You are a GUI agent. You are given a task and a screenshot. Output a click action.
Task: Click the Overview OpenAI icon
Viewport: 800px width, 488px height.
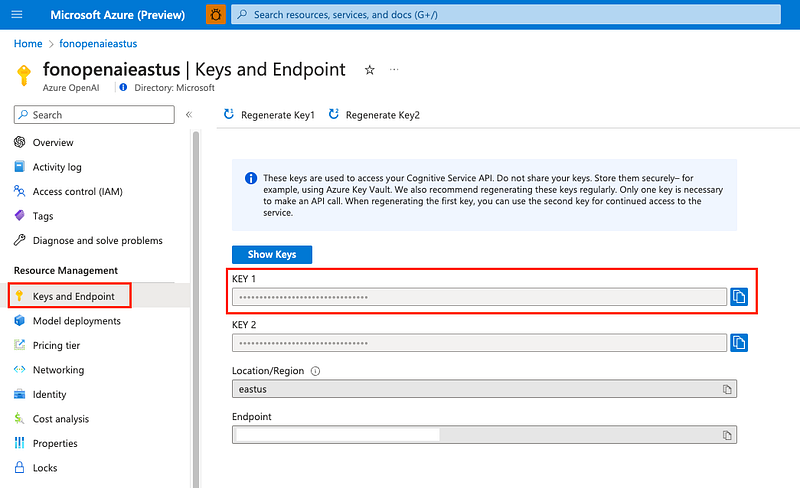tap(19, 142)
